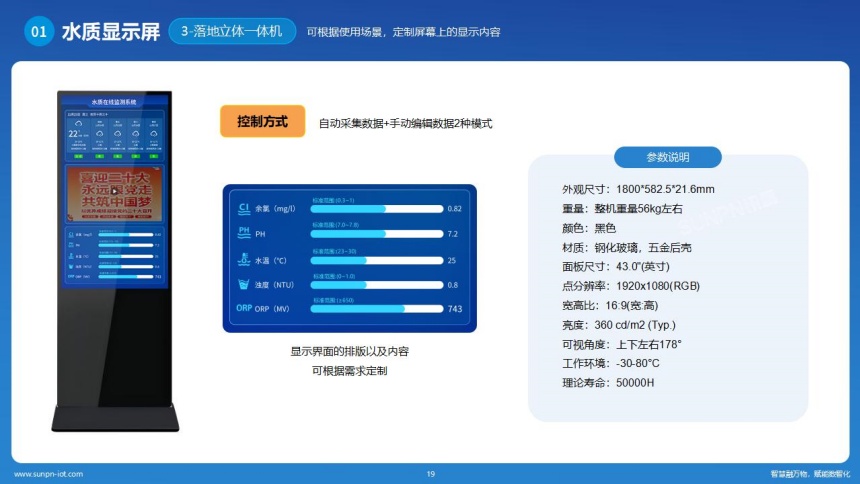Click the kiosk water quality data panel
Viewport: 860px width, 484px height.
coord(115,255)
